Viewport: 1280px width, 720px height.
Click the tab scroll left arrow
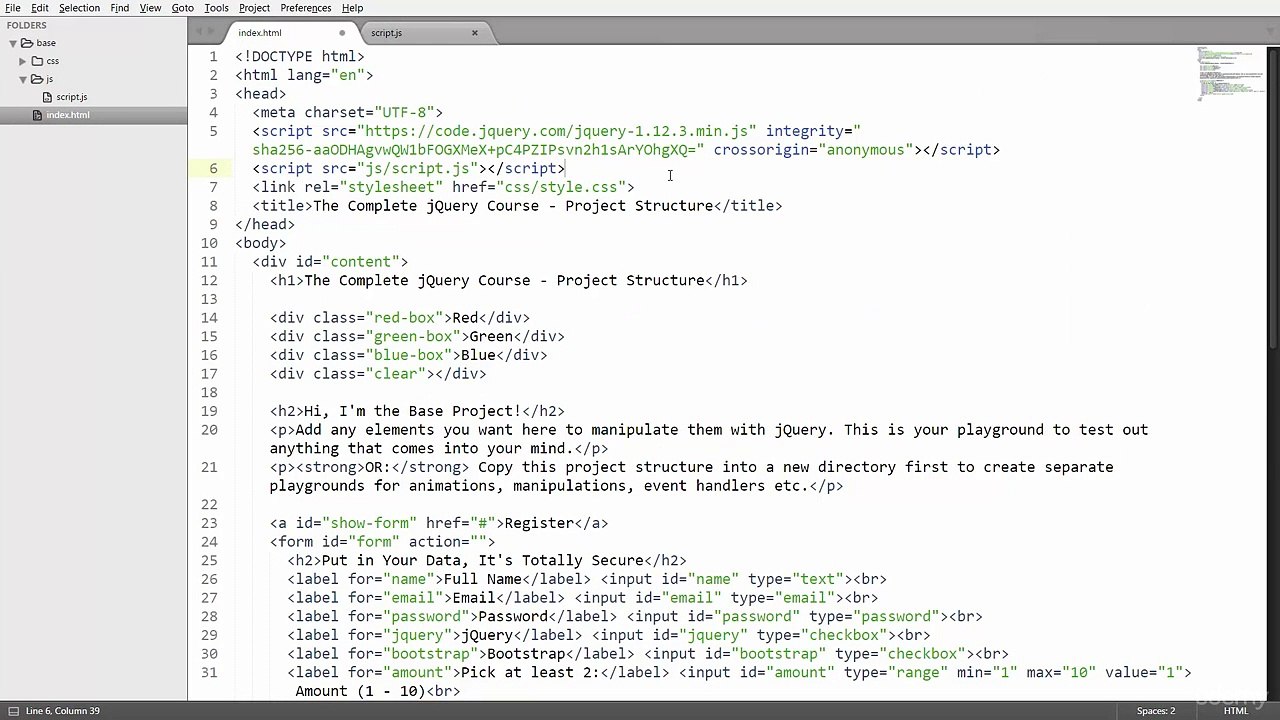[x=200, y=32]
